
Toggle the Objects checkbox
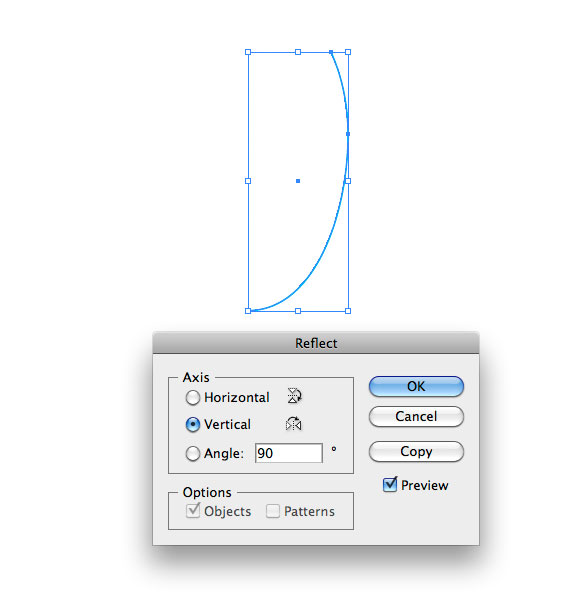pos(193,511)
